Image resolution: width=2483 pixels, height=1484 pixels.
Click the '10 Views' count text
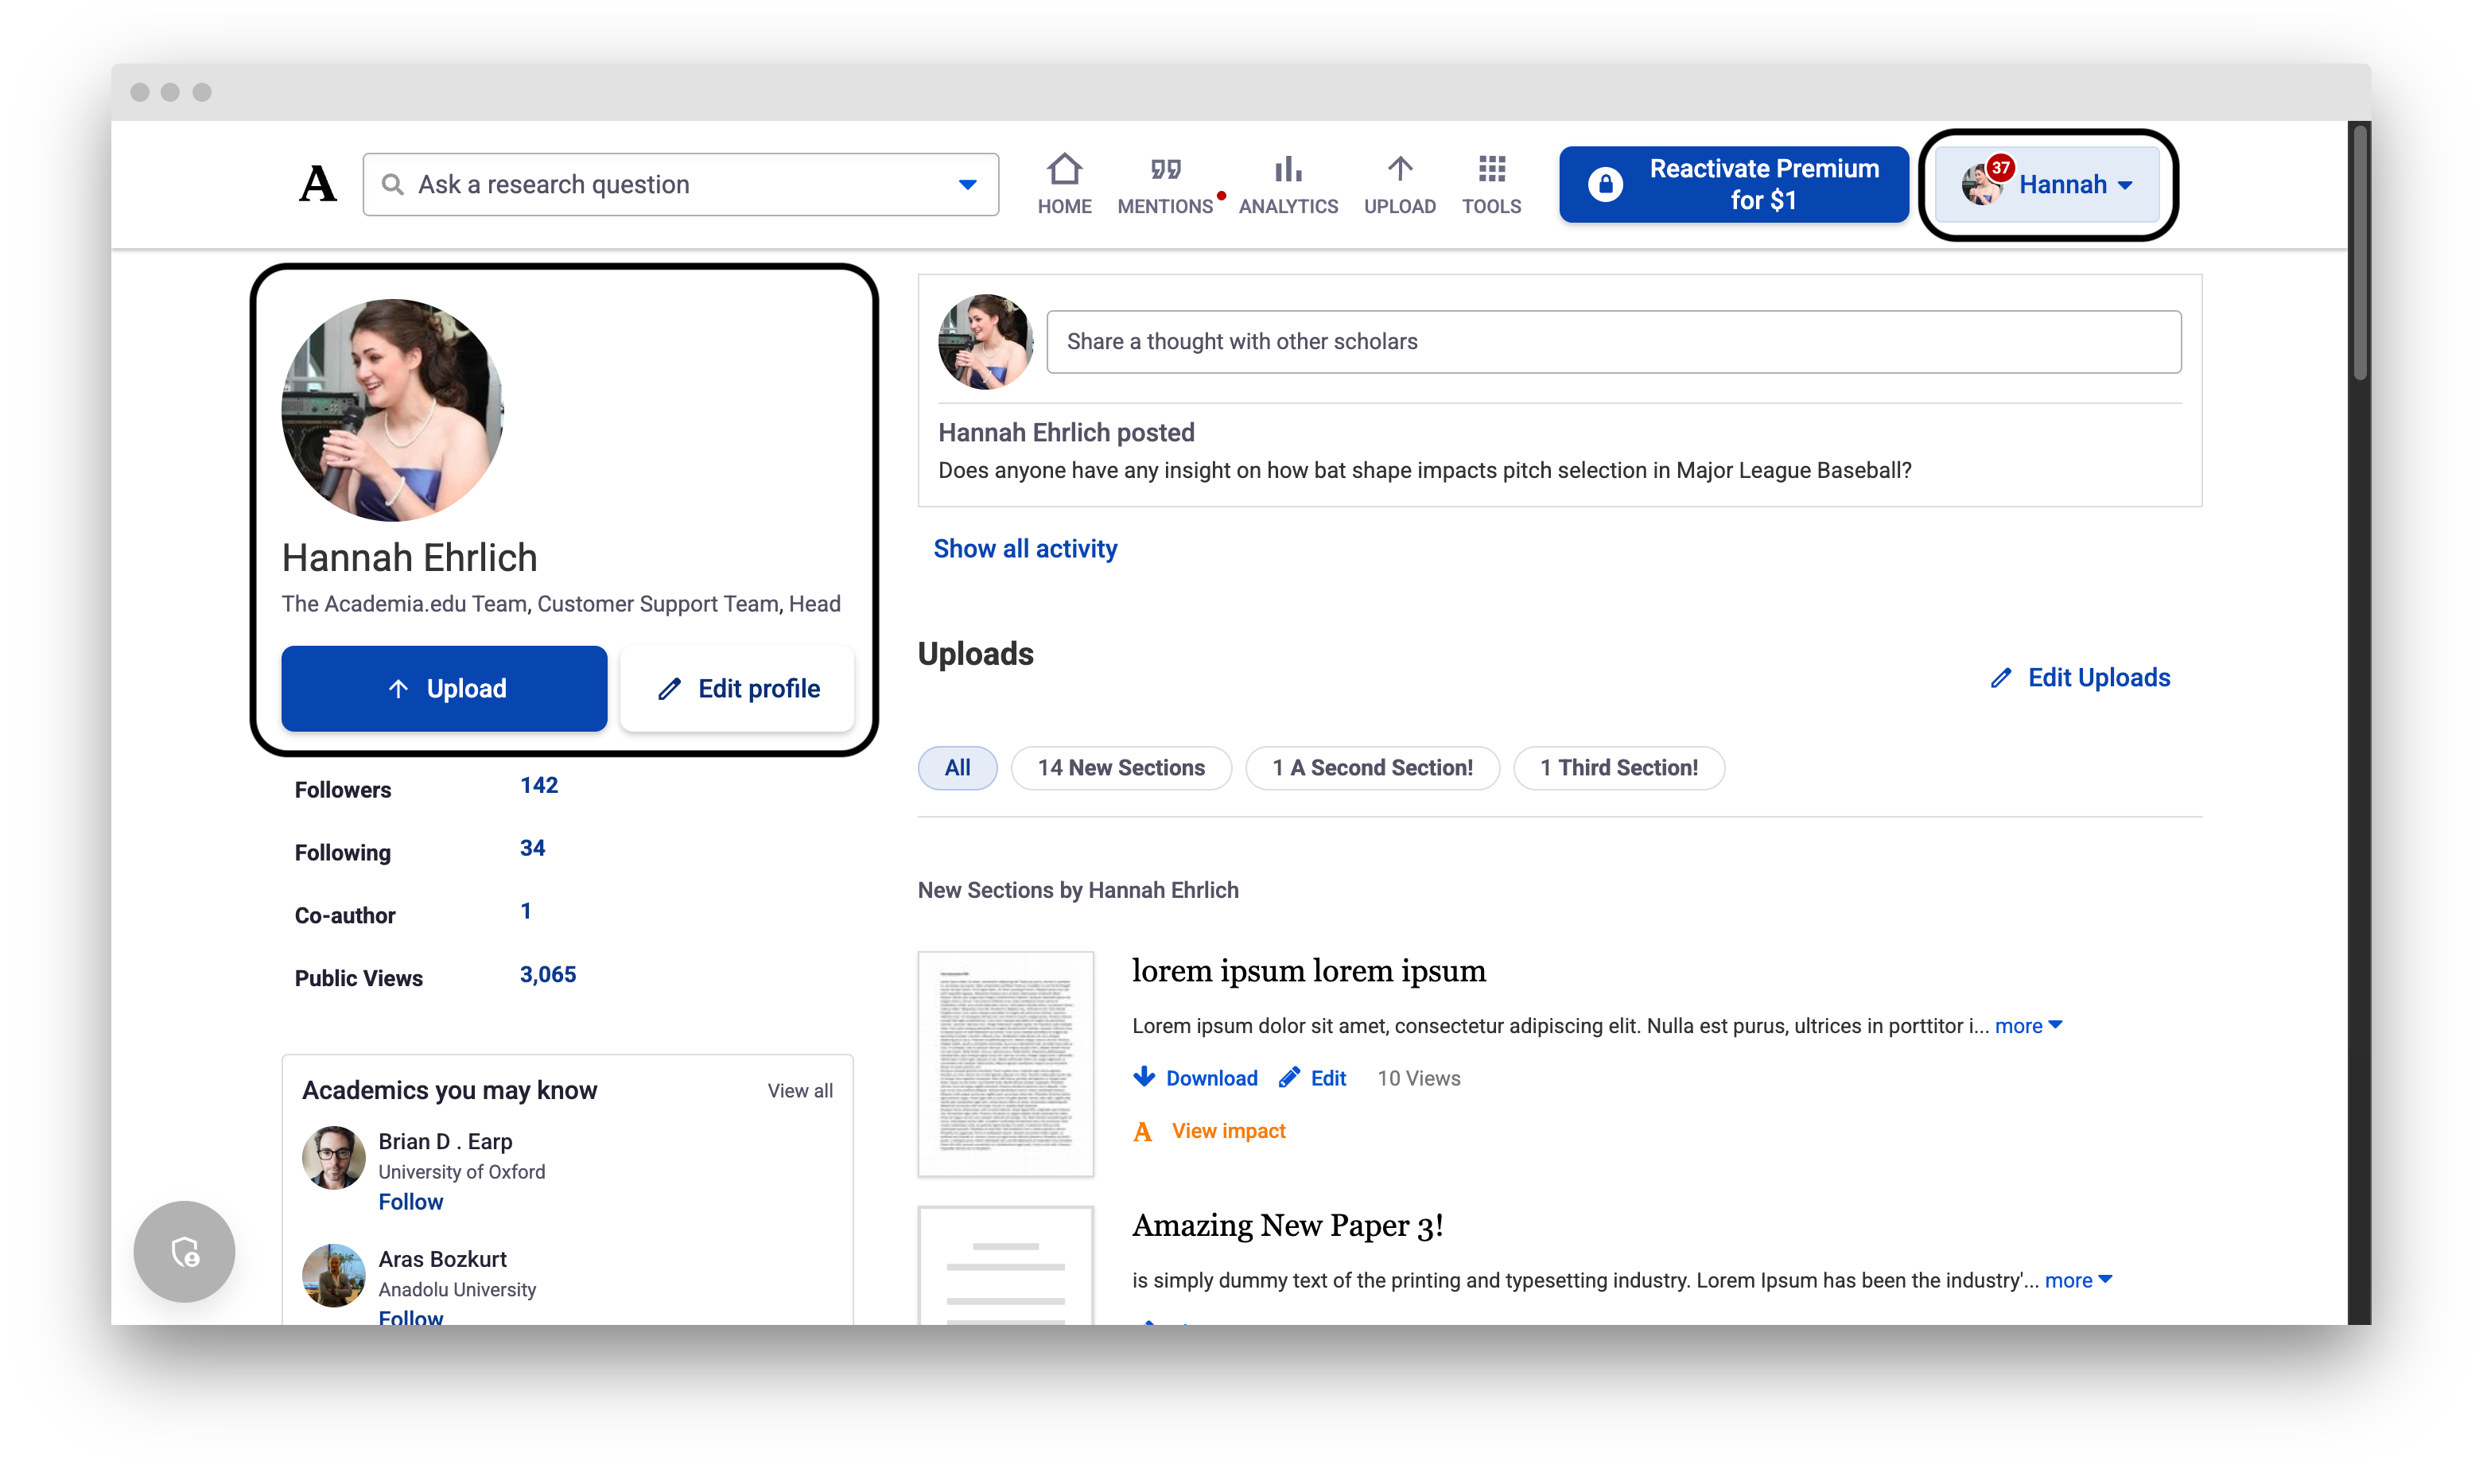(1418, 1078)
